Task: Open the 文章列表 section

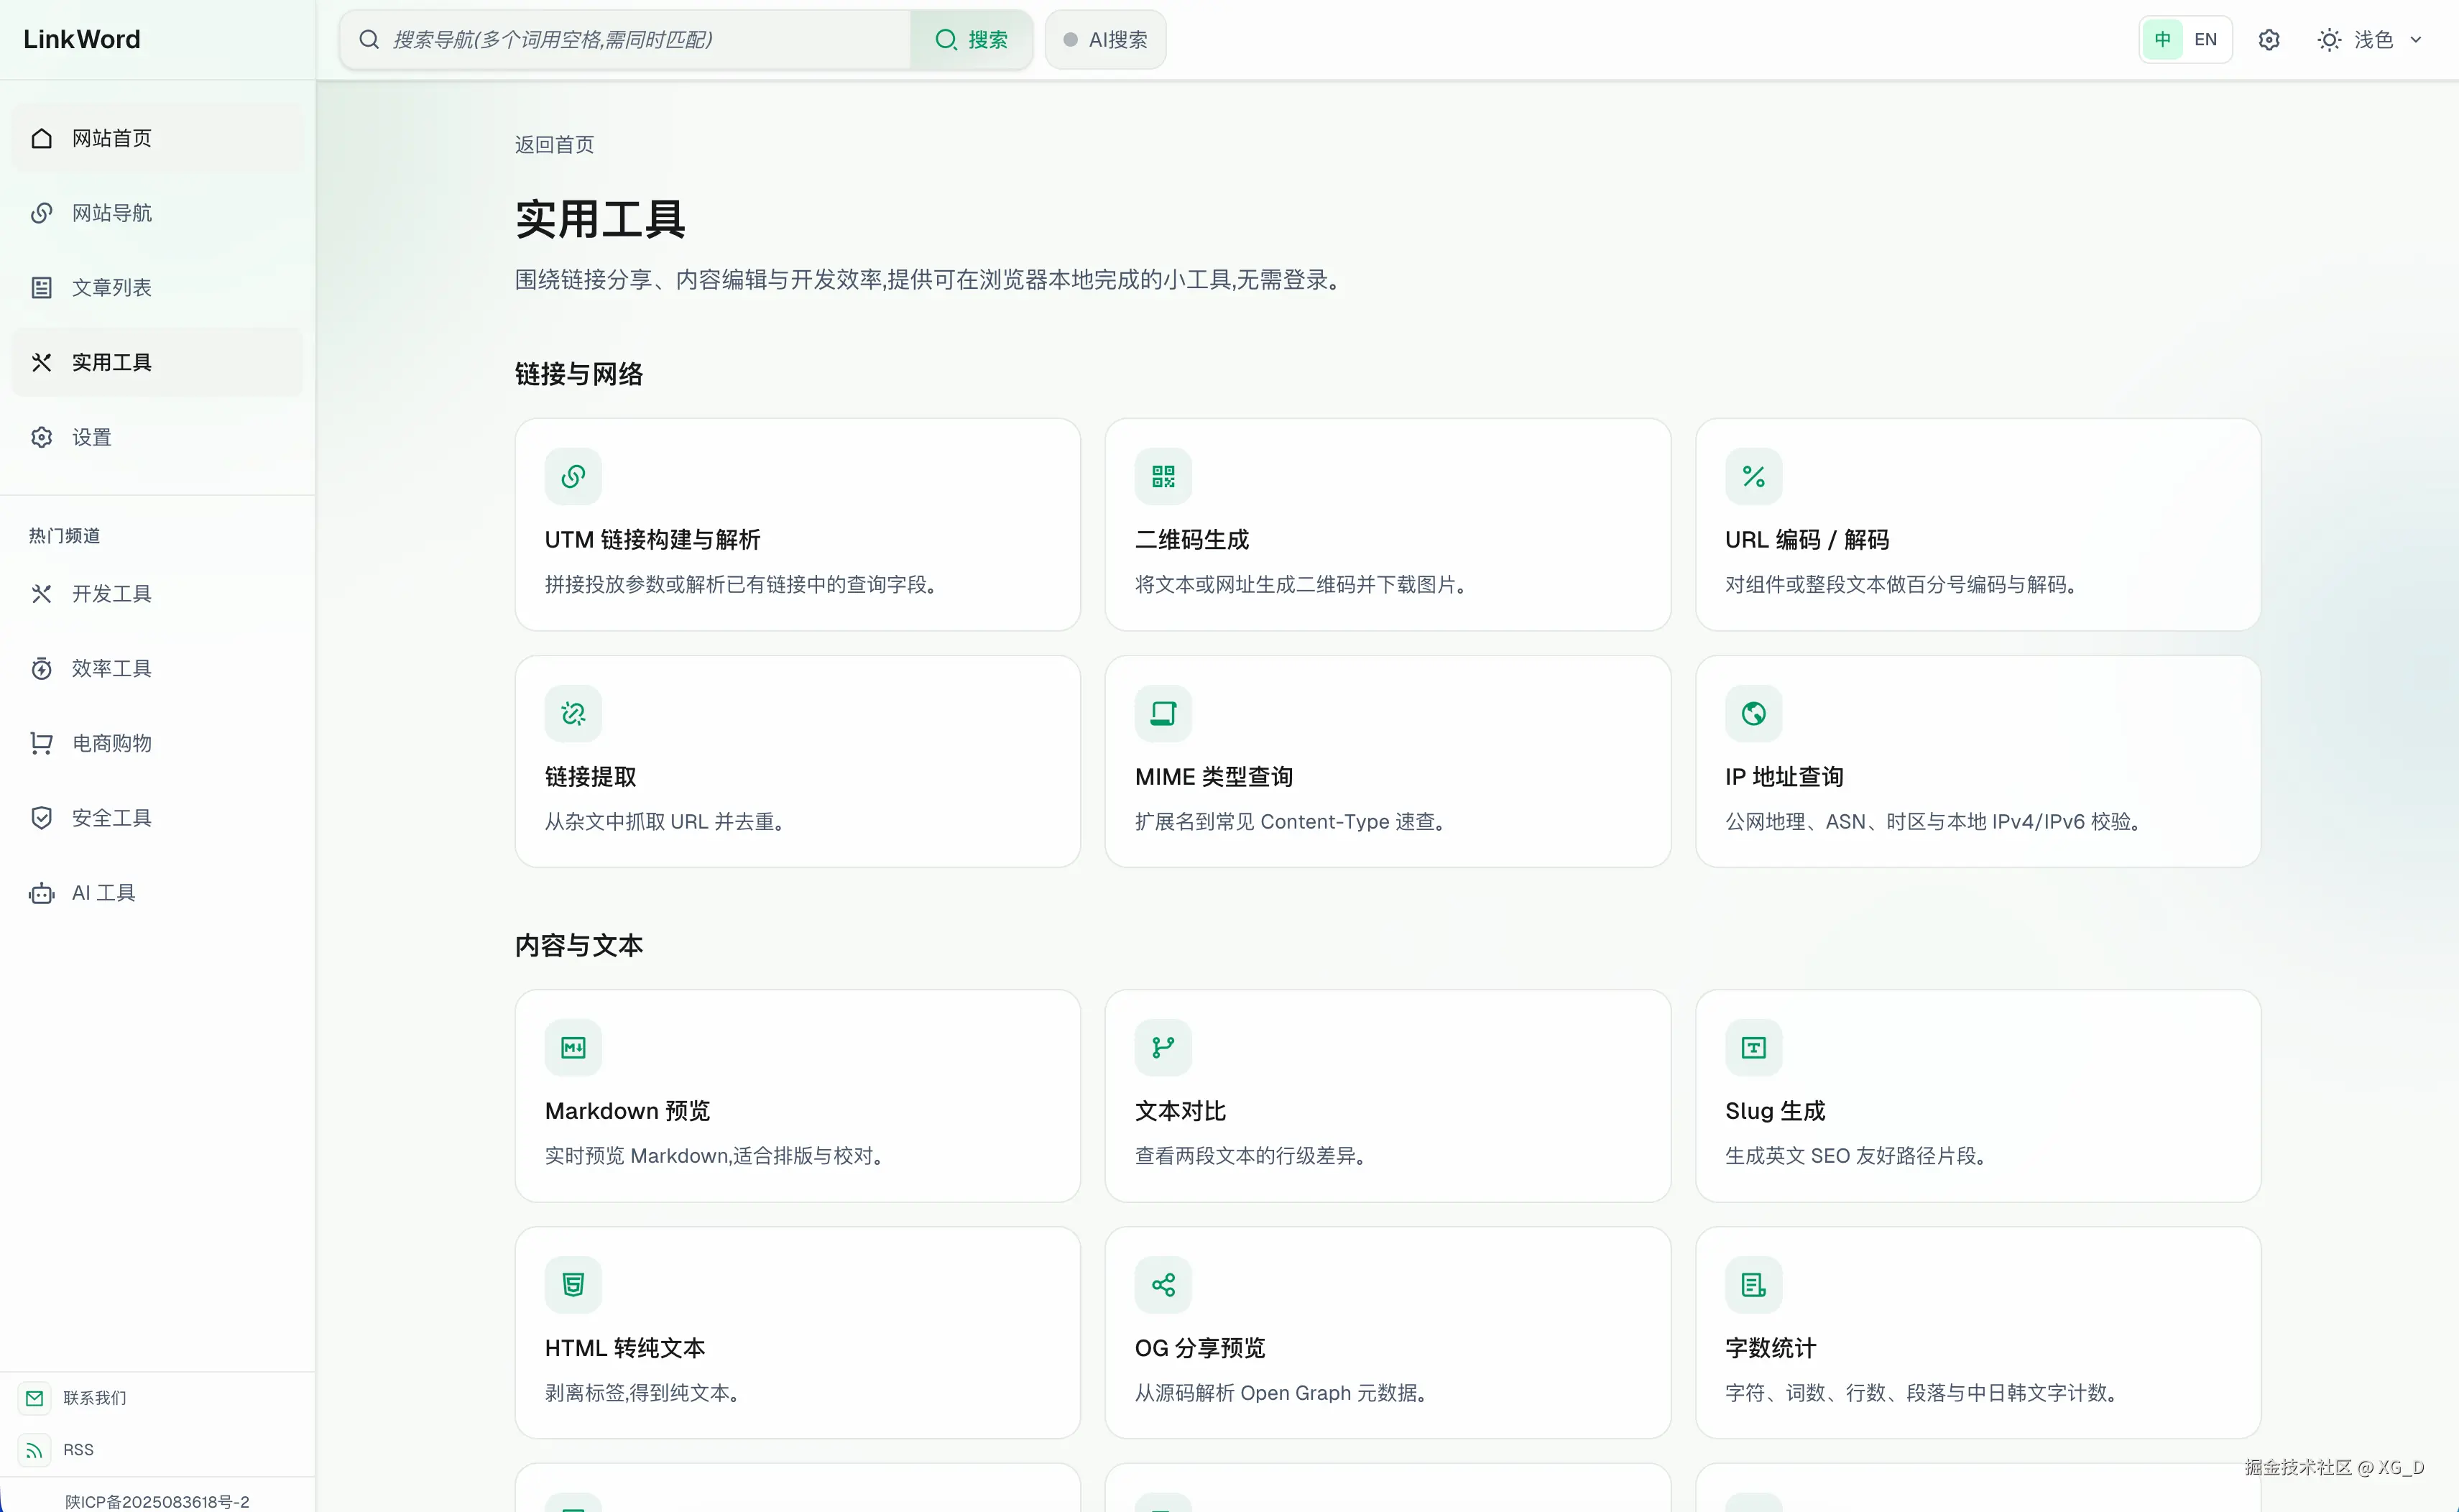Action: point(111,287)
